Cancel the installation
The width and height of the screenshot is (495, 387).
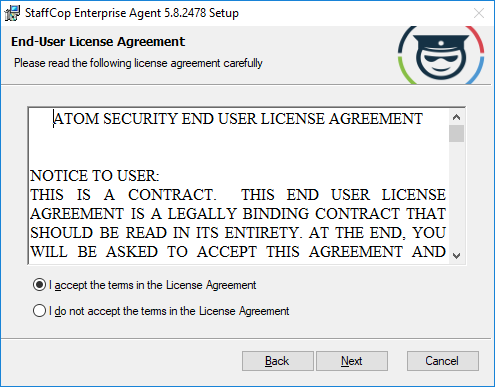click(443, 361)
